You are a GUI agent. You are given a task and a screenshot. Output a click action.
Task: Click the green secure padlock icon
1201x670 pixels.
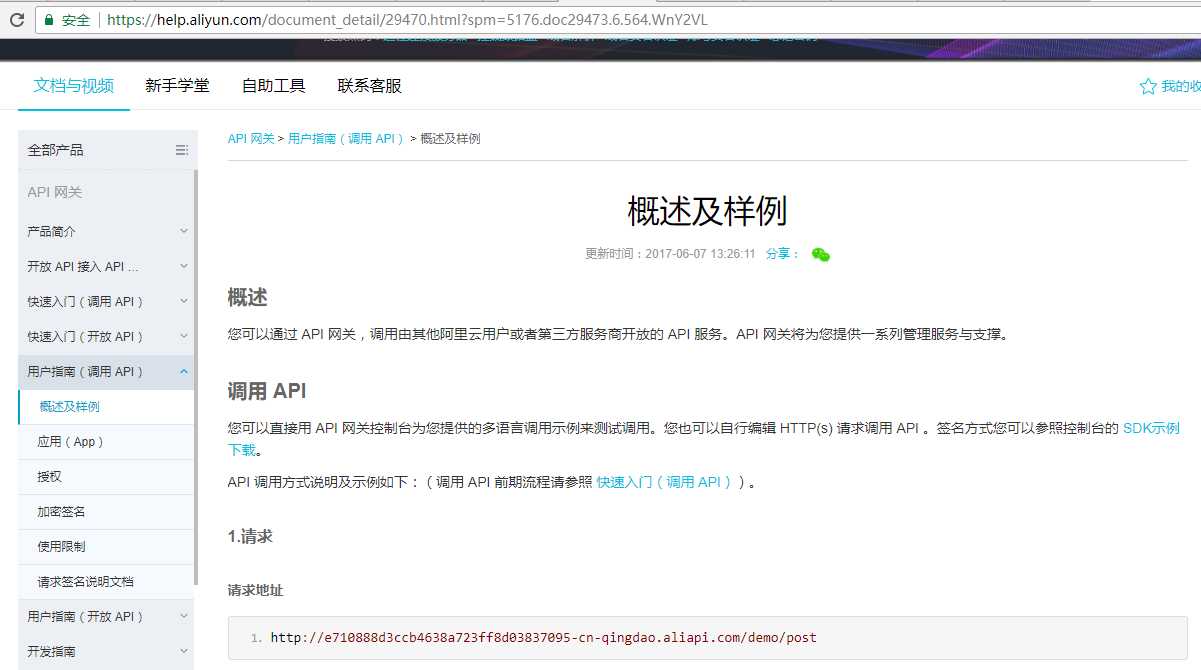[x=48, y=19]
